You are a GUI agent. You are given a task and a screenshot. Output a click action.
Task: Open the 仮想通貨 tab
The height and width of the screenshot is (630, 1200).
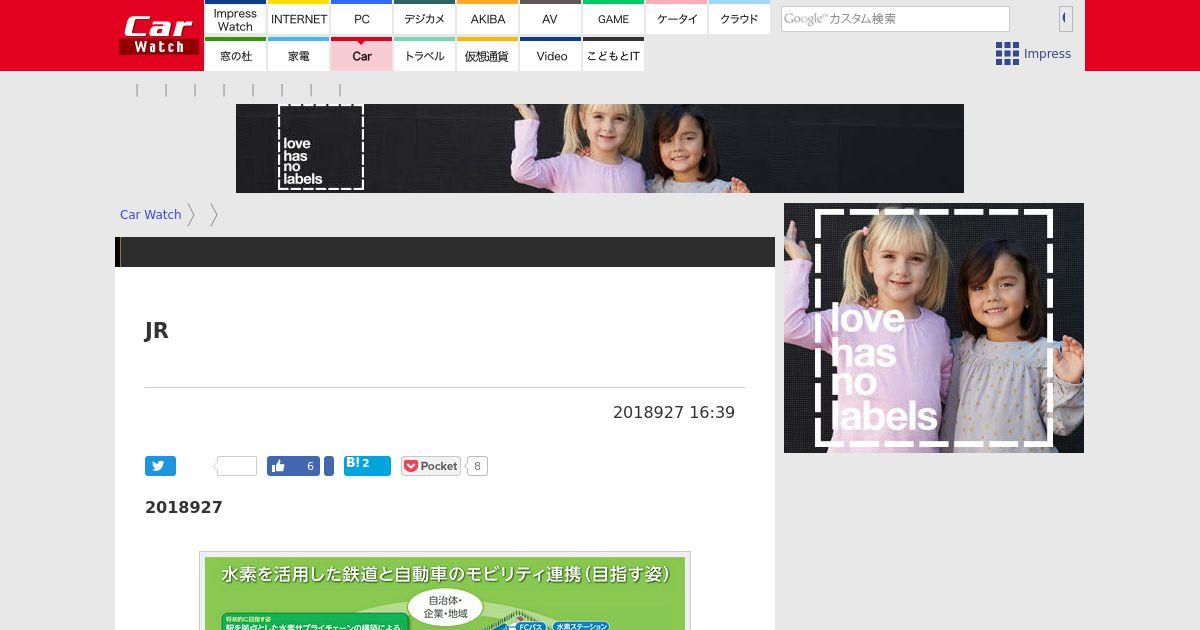pos(488,55)
